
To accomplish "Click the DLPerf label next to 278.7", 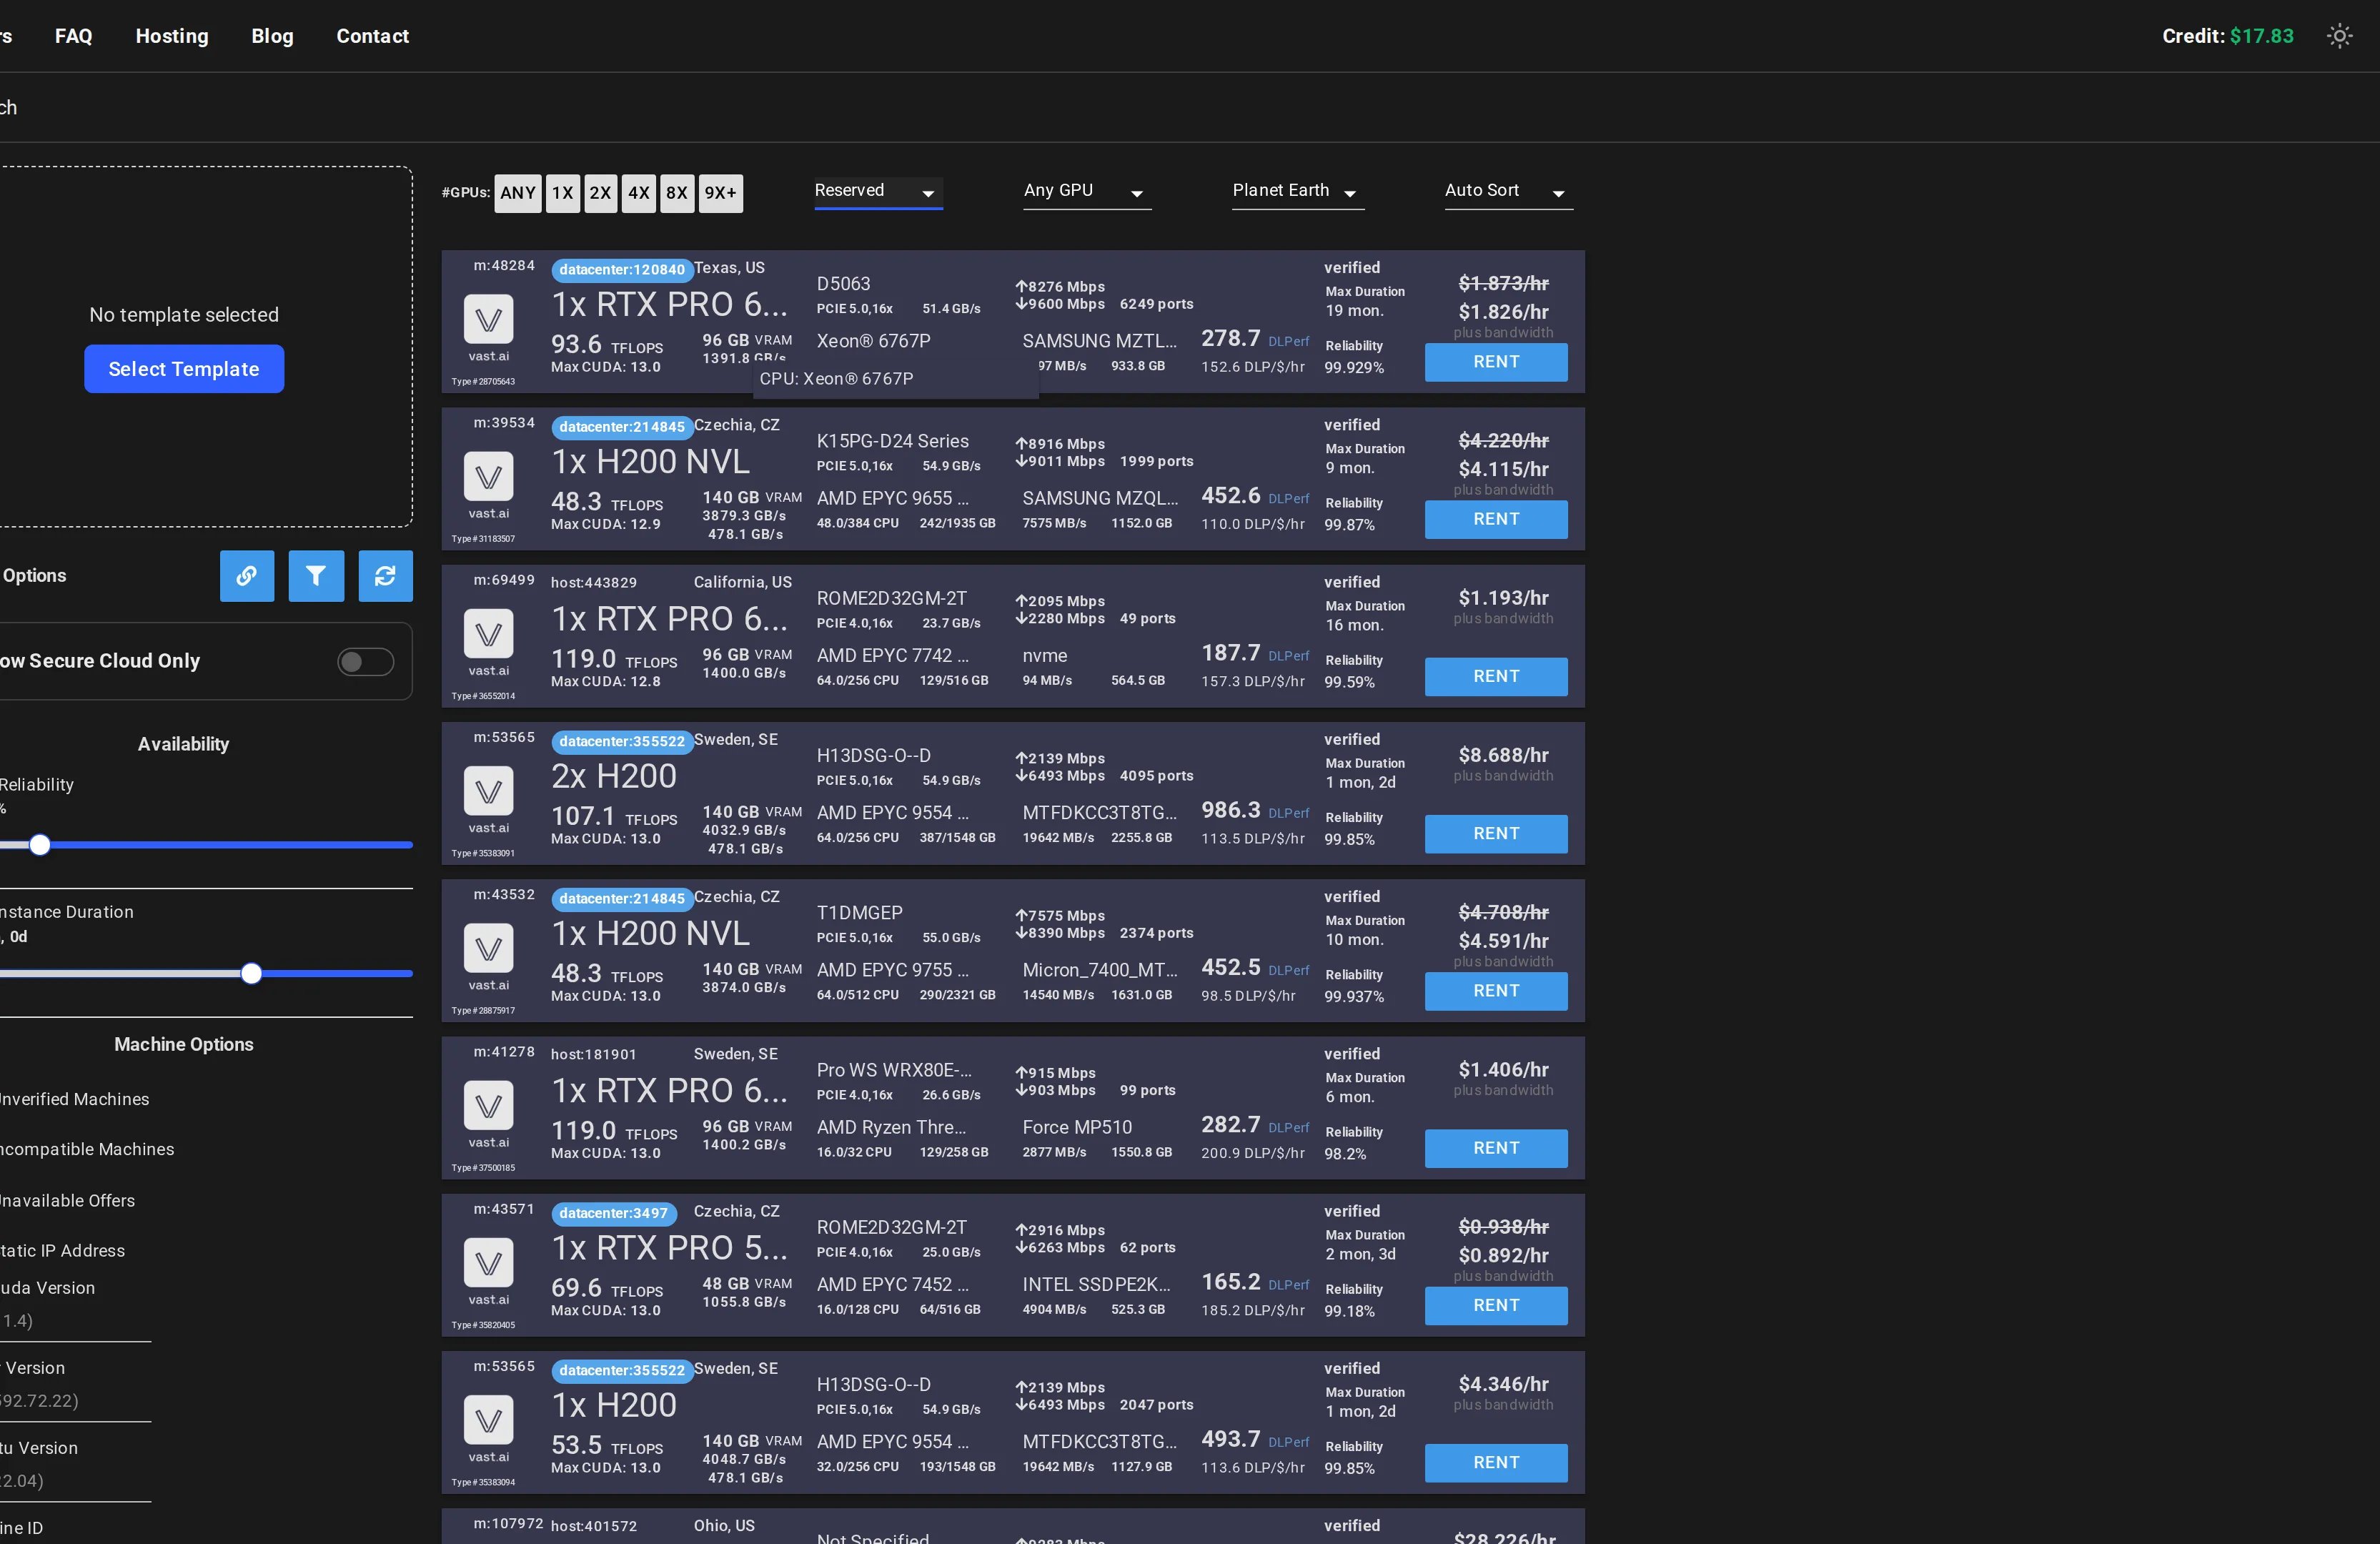I will coord(1288,342).
